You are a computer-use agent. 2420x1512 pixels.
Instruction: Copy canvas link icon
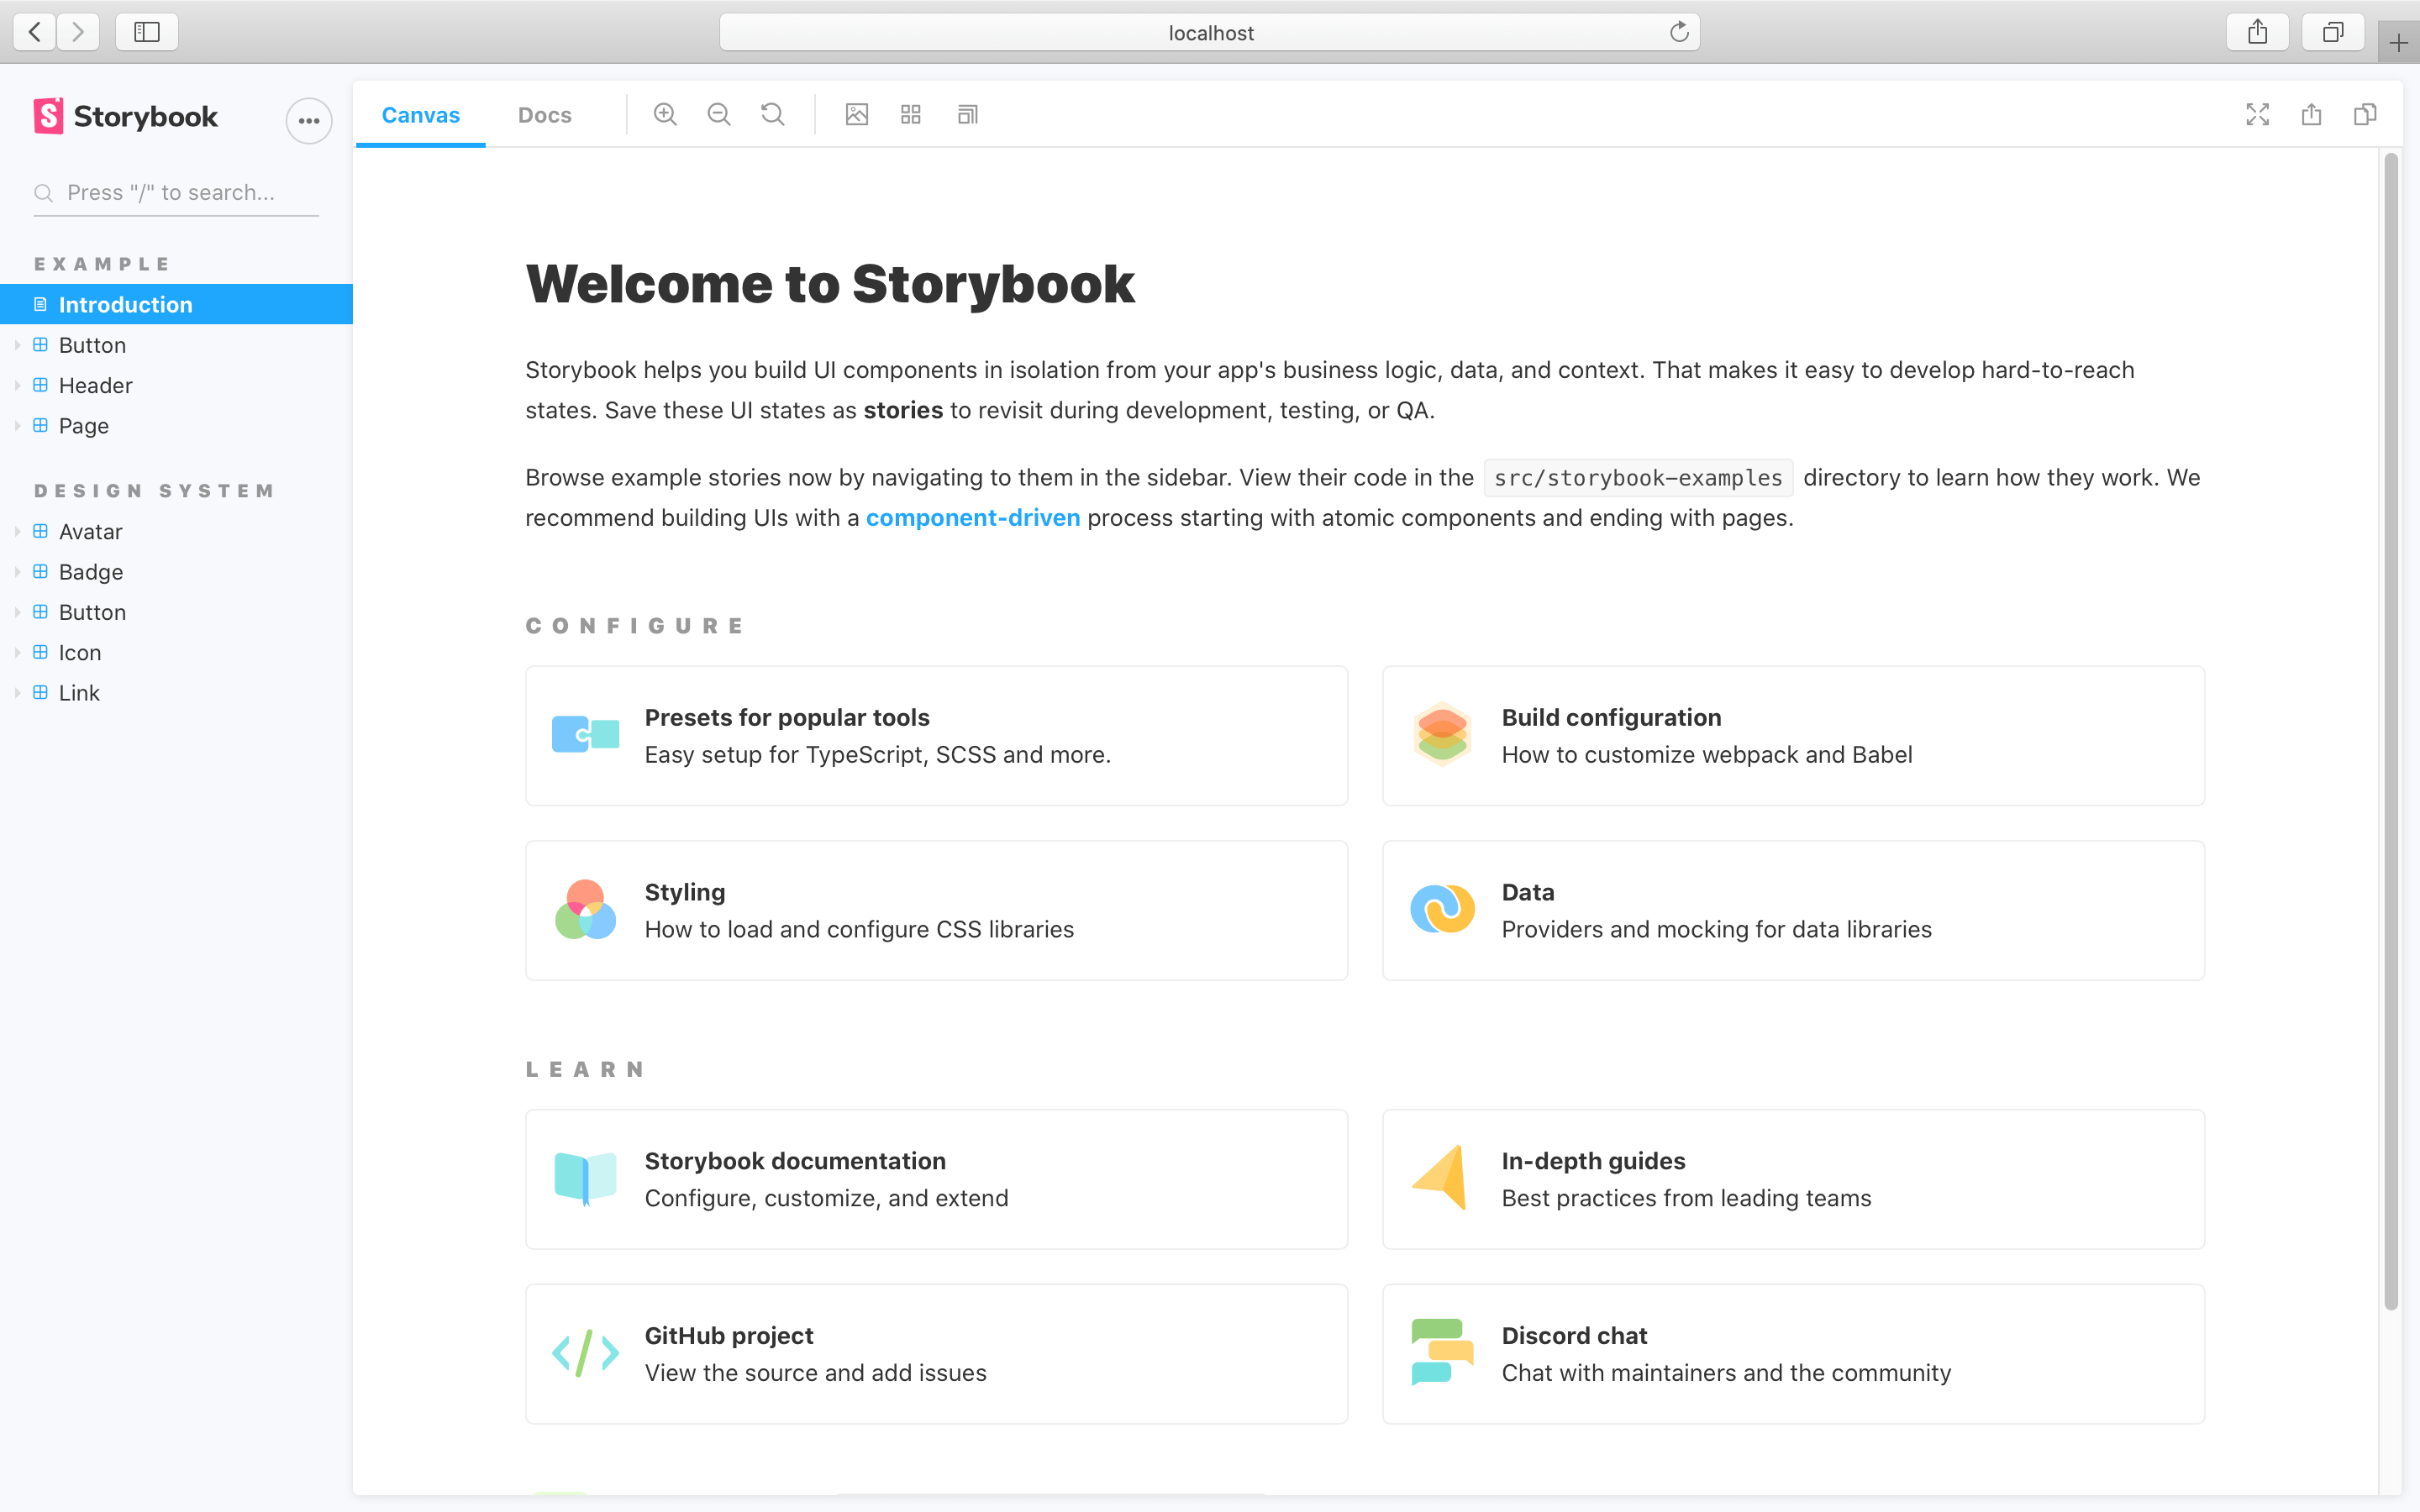click(2365, 115)
